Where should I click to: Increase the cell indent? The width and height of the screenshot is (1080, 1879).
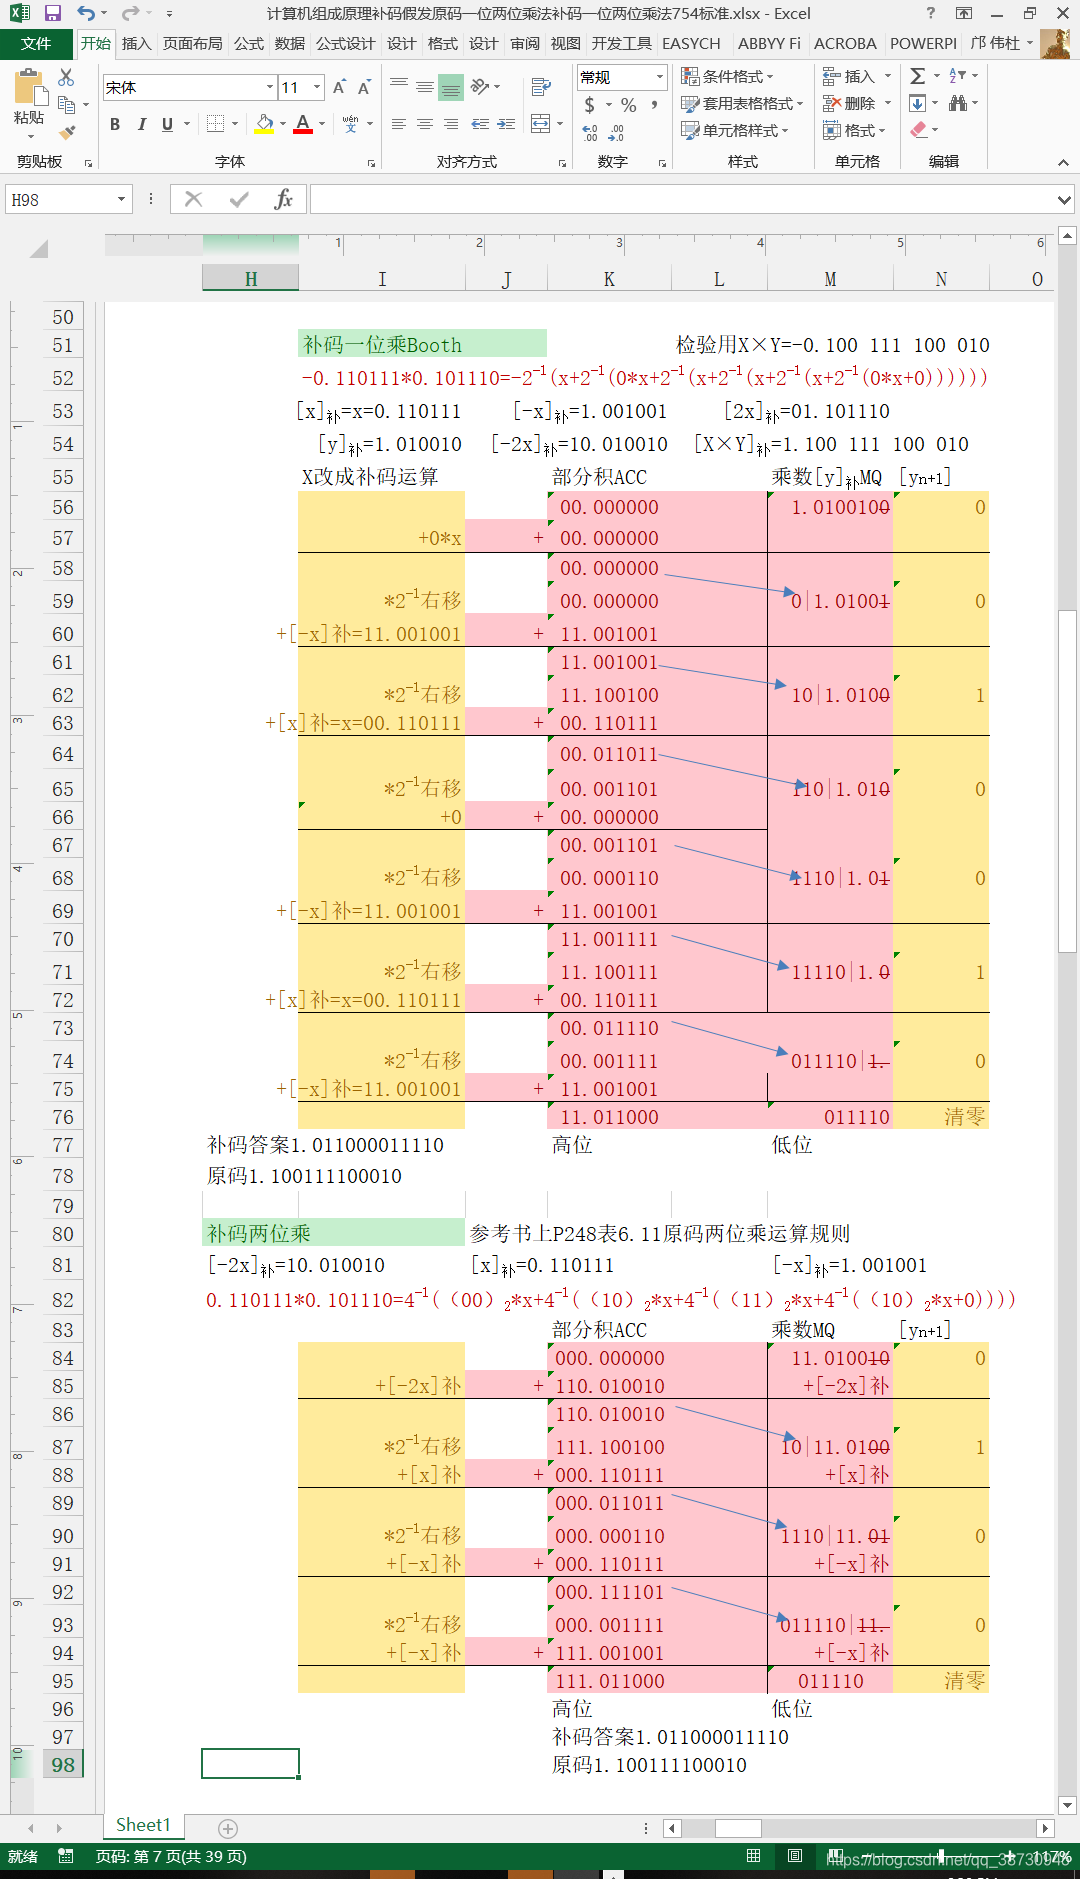click(506, 125)
